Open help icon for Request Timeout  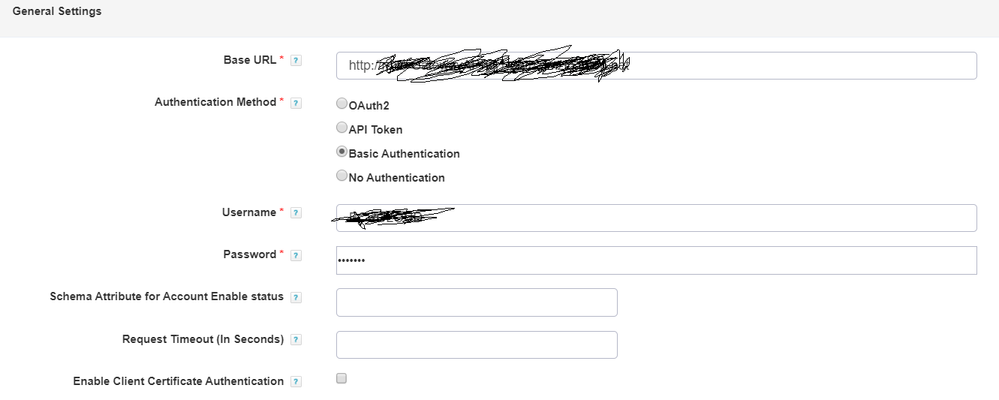point(296,339)
